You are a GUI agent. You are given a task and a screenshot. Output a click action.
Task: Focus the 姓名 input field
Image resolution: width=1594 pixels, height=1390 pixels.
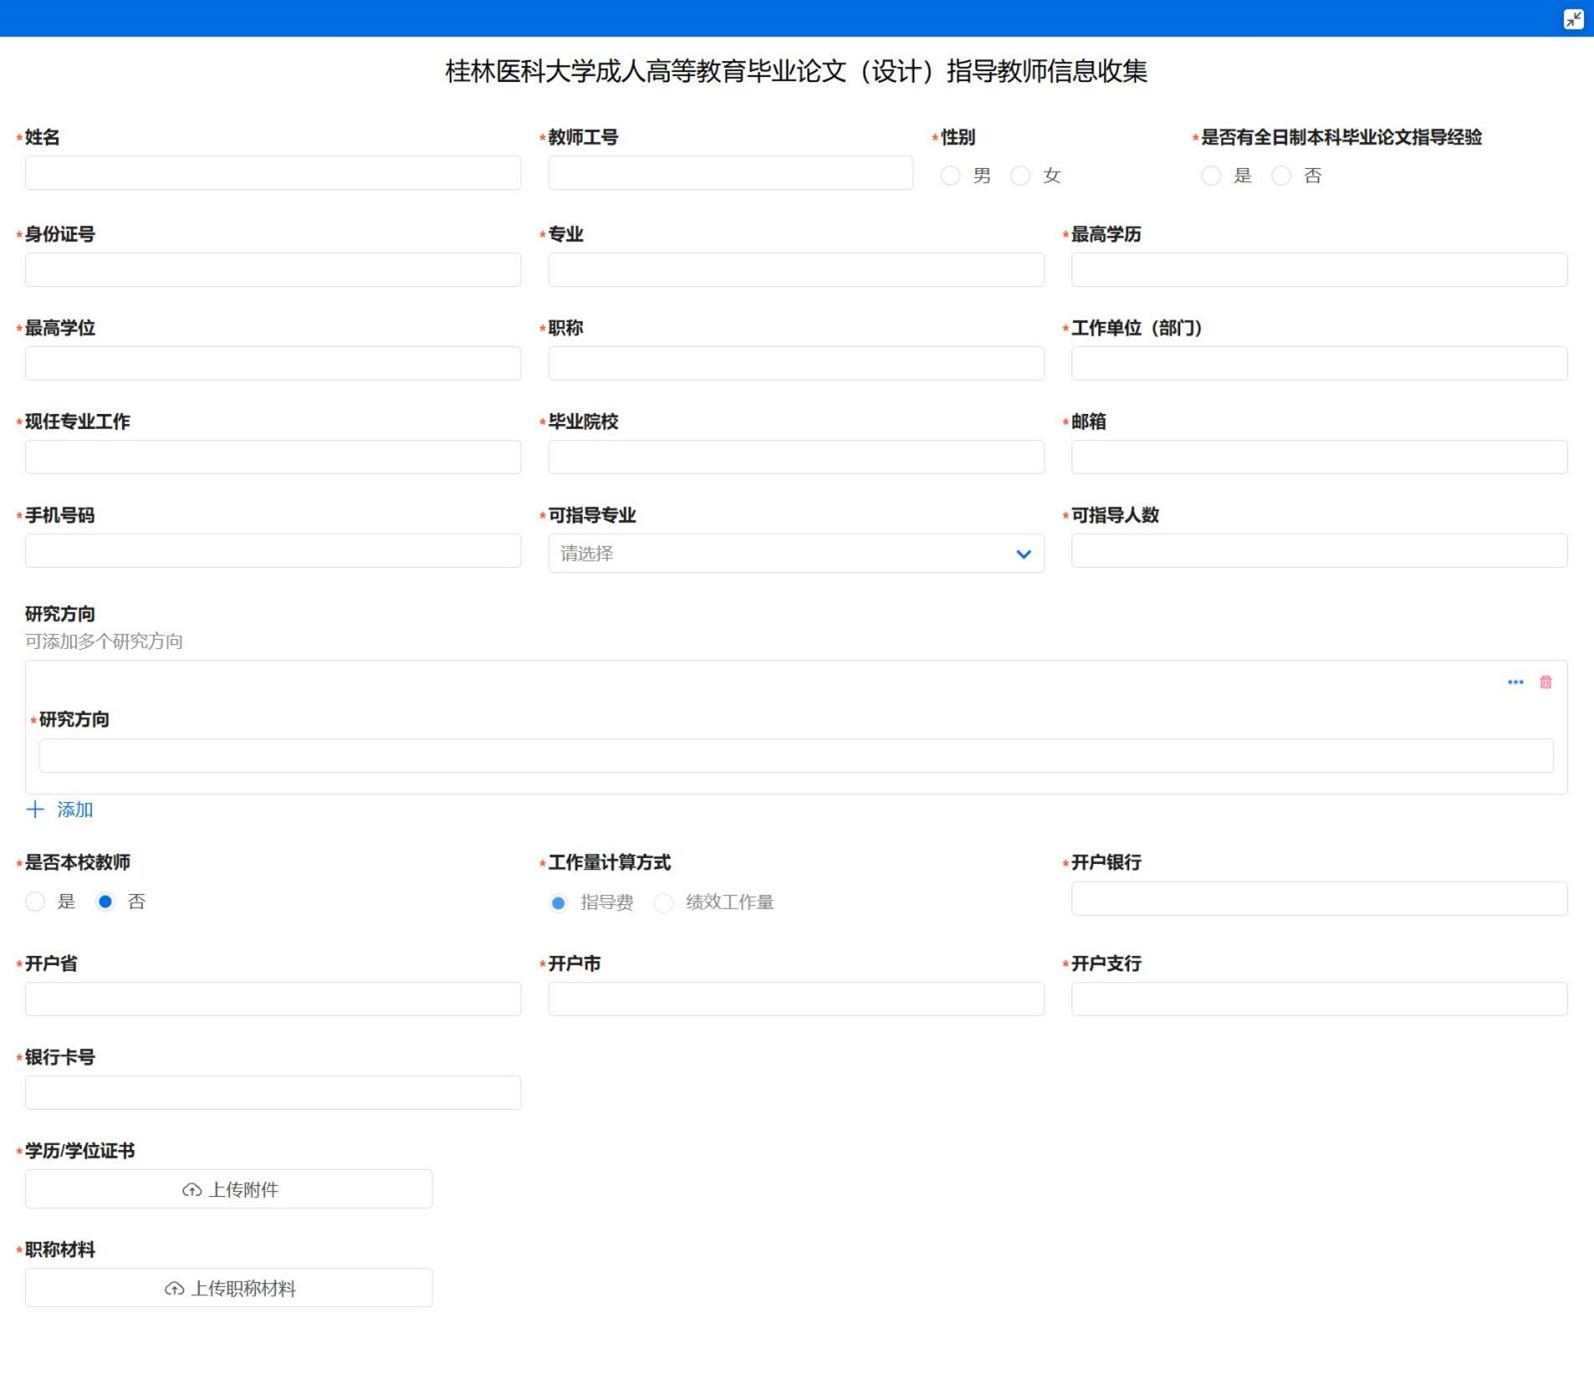point(272,173)
